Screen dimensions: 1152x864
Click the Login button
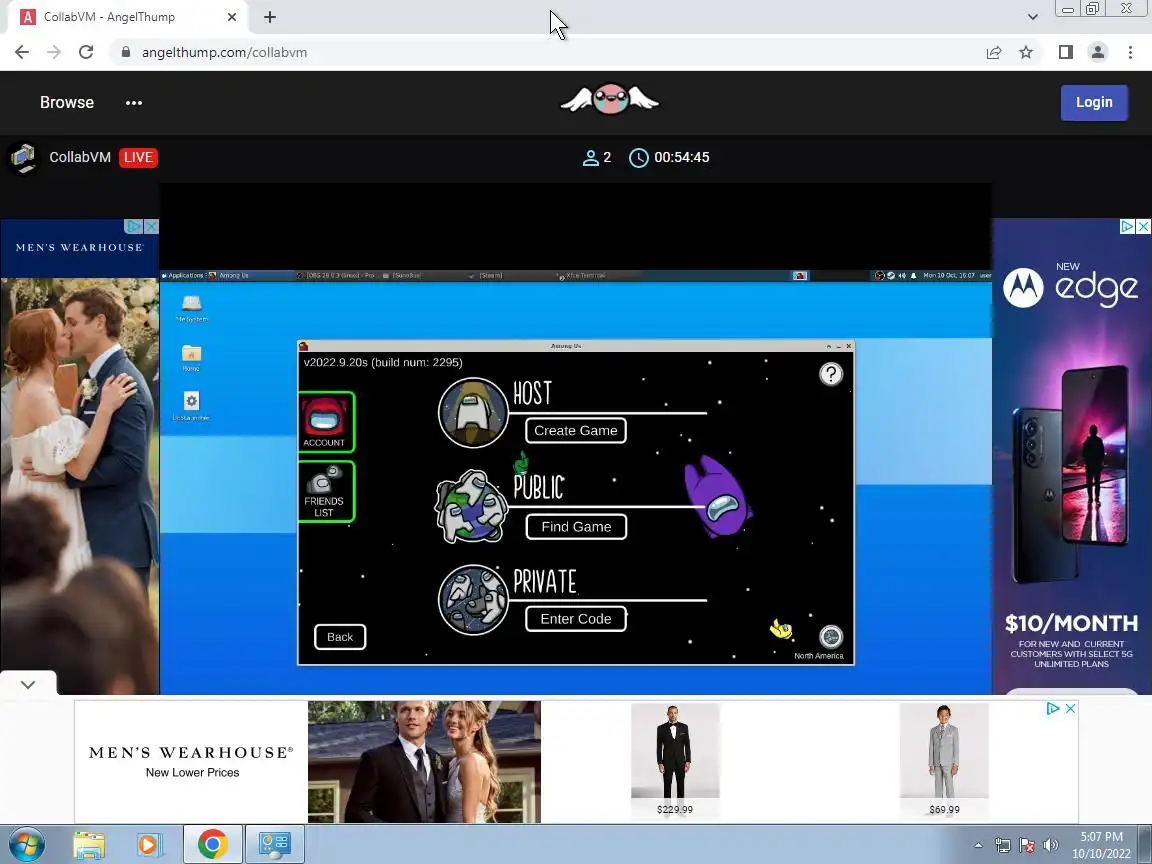1094,102
